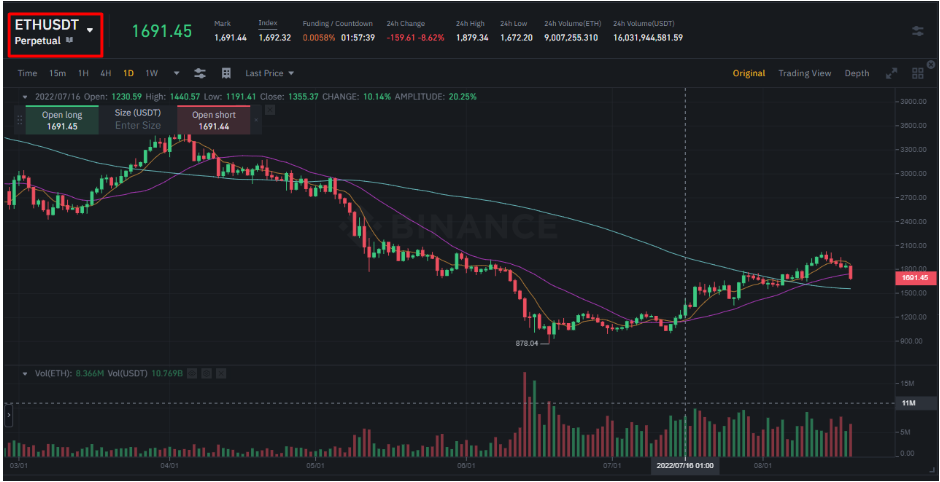The height and width of the screenshot is (482, 940).
Task: Open the multi-chart grid layout icon
Action: [x=917, y=73]
